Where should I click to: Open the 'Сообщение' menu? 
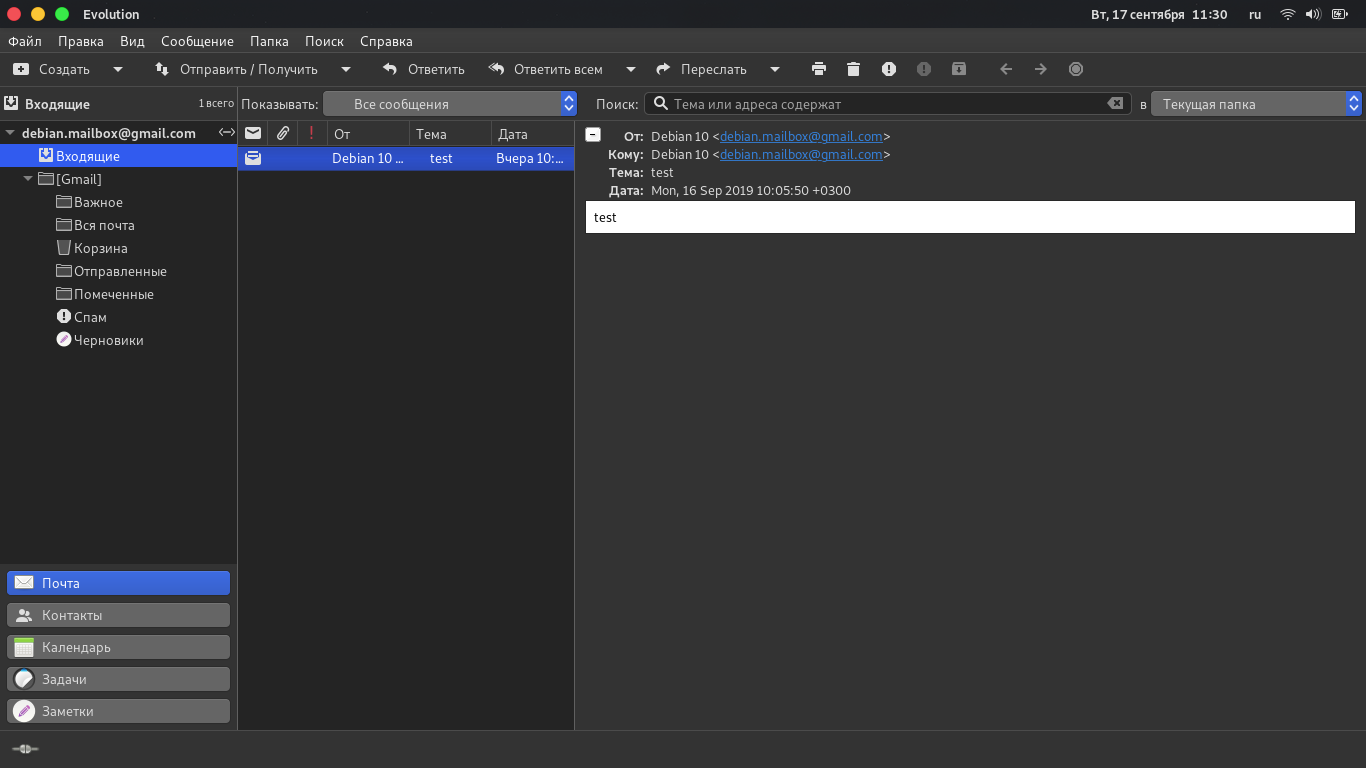click(197, 41)
